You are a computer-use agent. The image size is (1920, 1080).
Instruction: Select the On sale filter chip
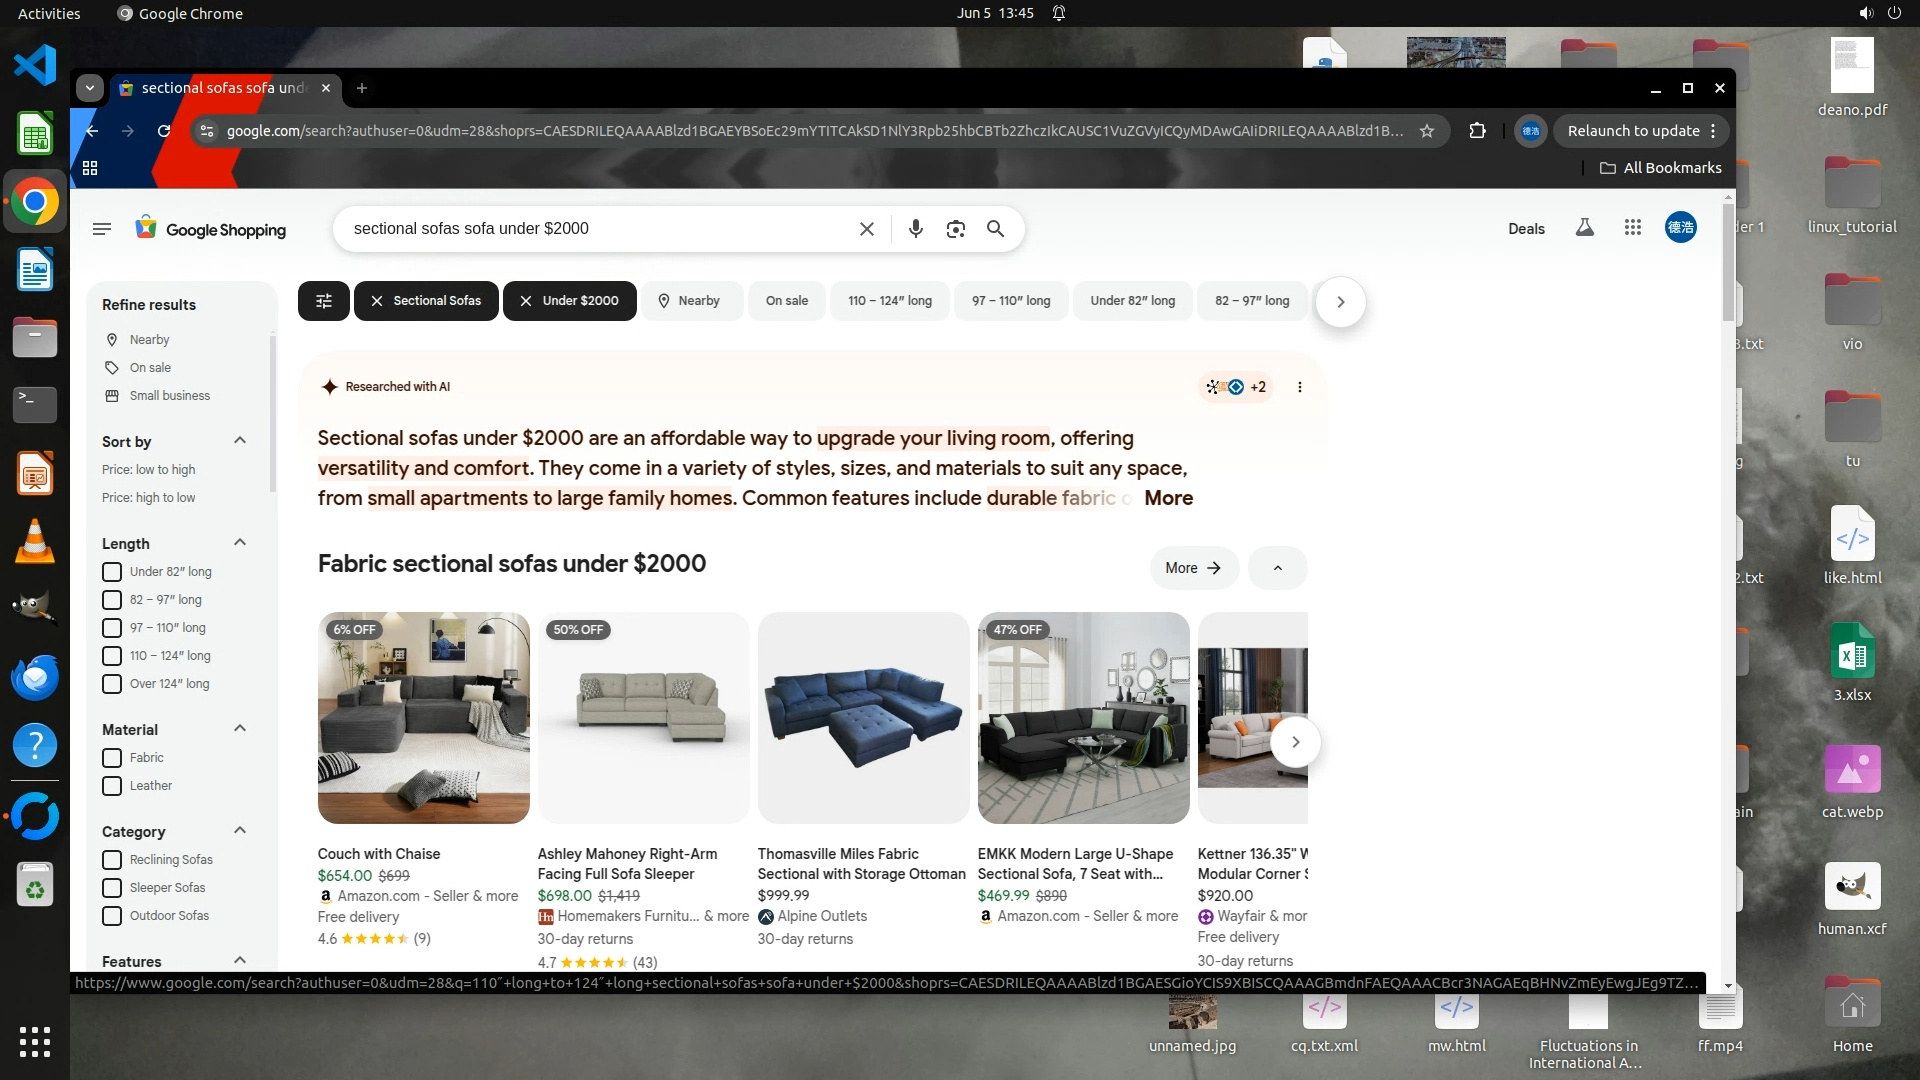[x=786, y=301]
